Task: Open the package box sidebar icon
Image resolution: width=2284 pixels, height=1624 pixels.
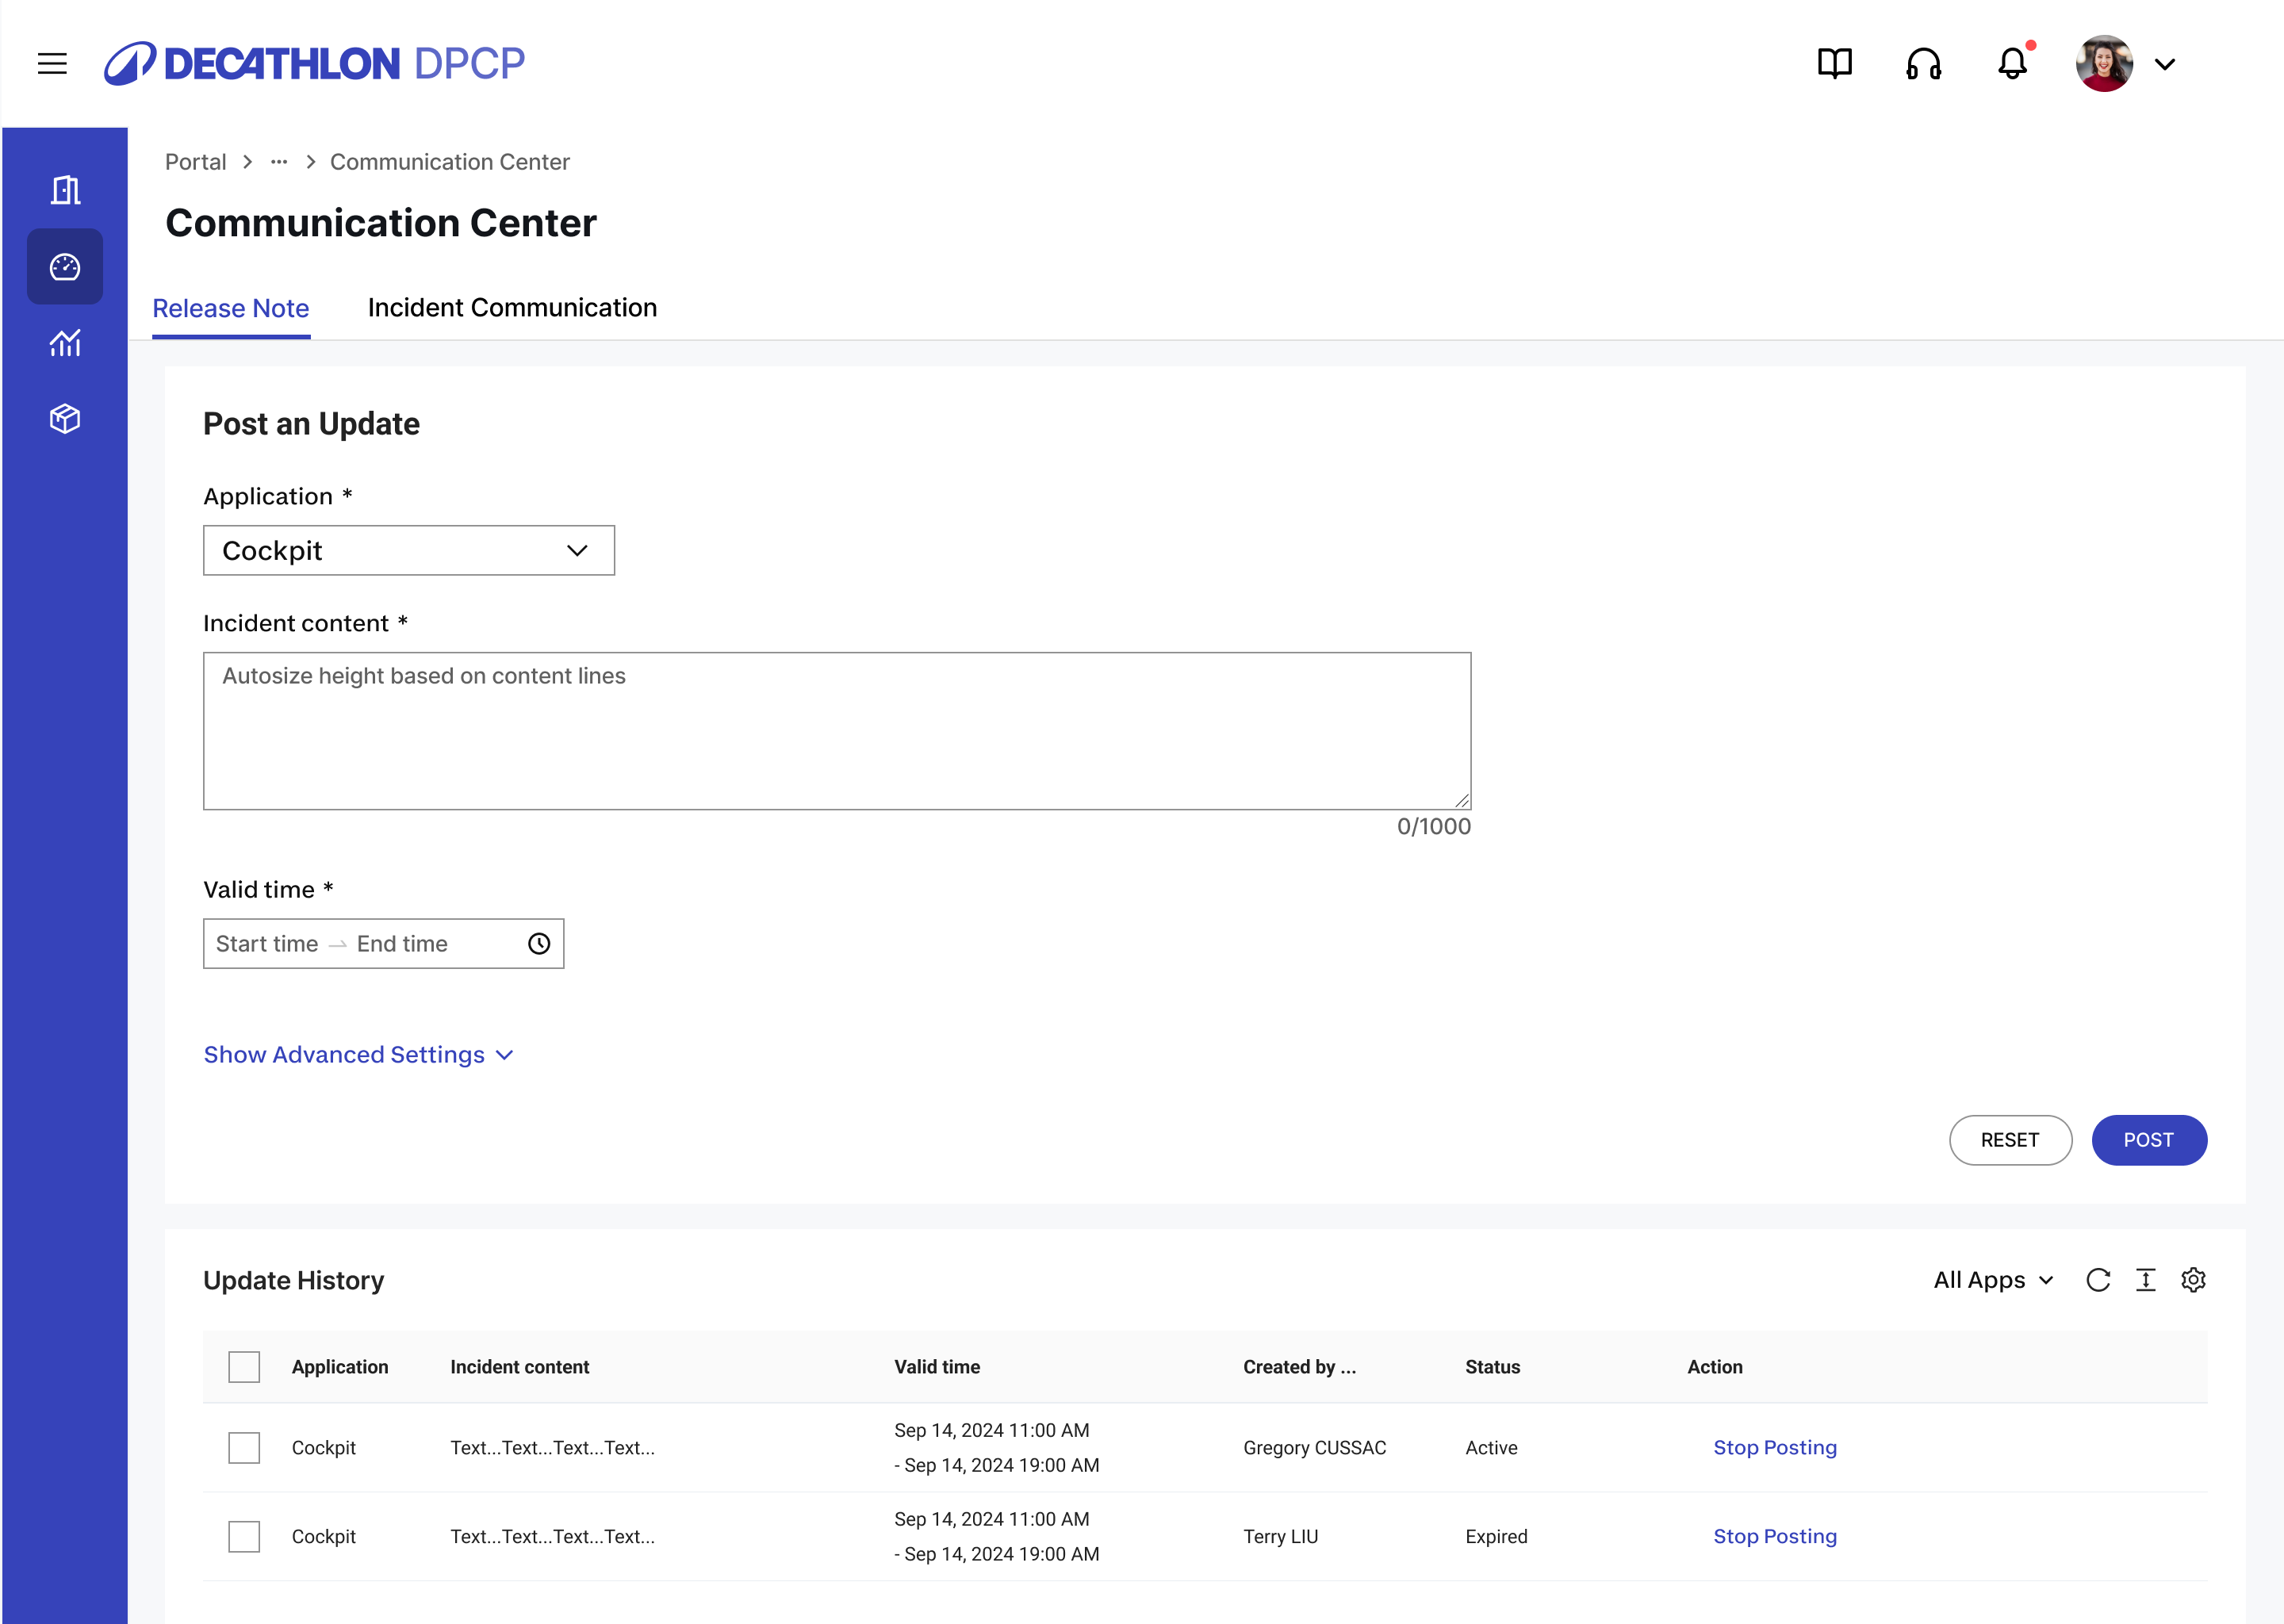Action: (x=65, y=419)
